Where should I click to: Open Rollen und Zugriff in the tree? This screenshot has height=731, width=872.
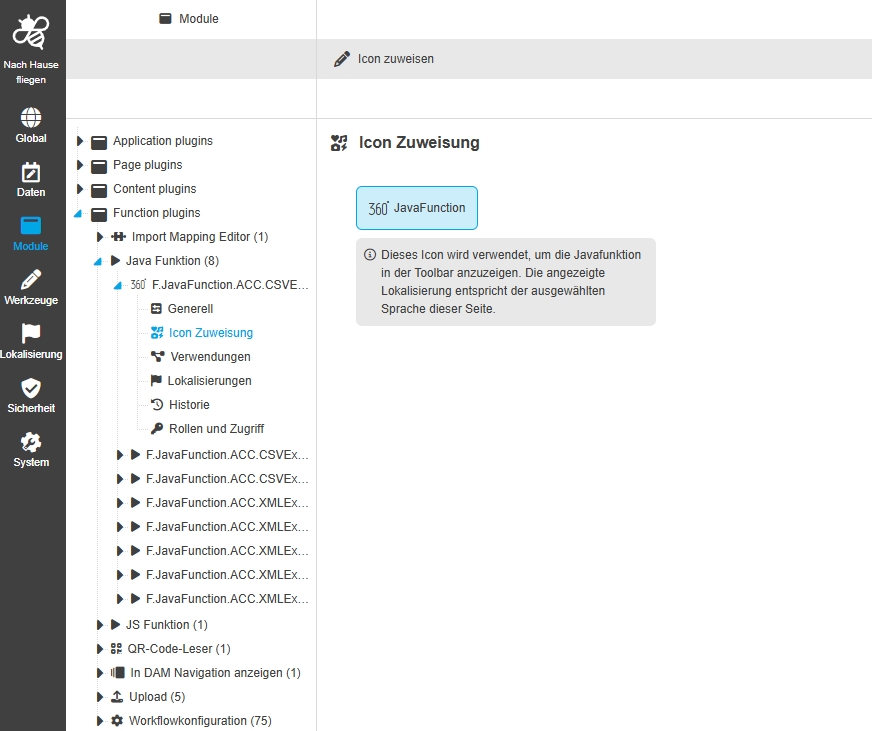(216, 428)
